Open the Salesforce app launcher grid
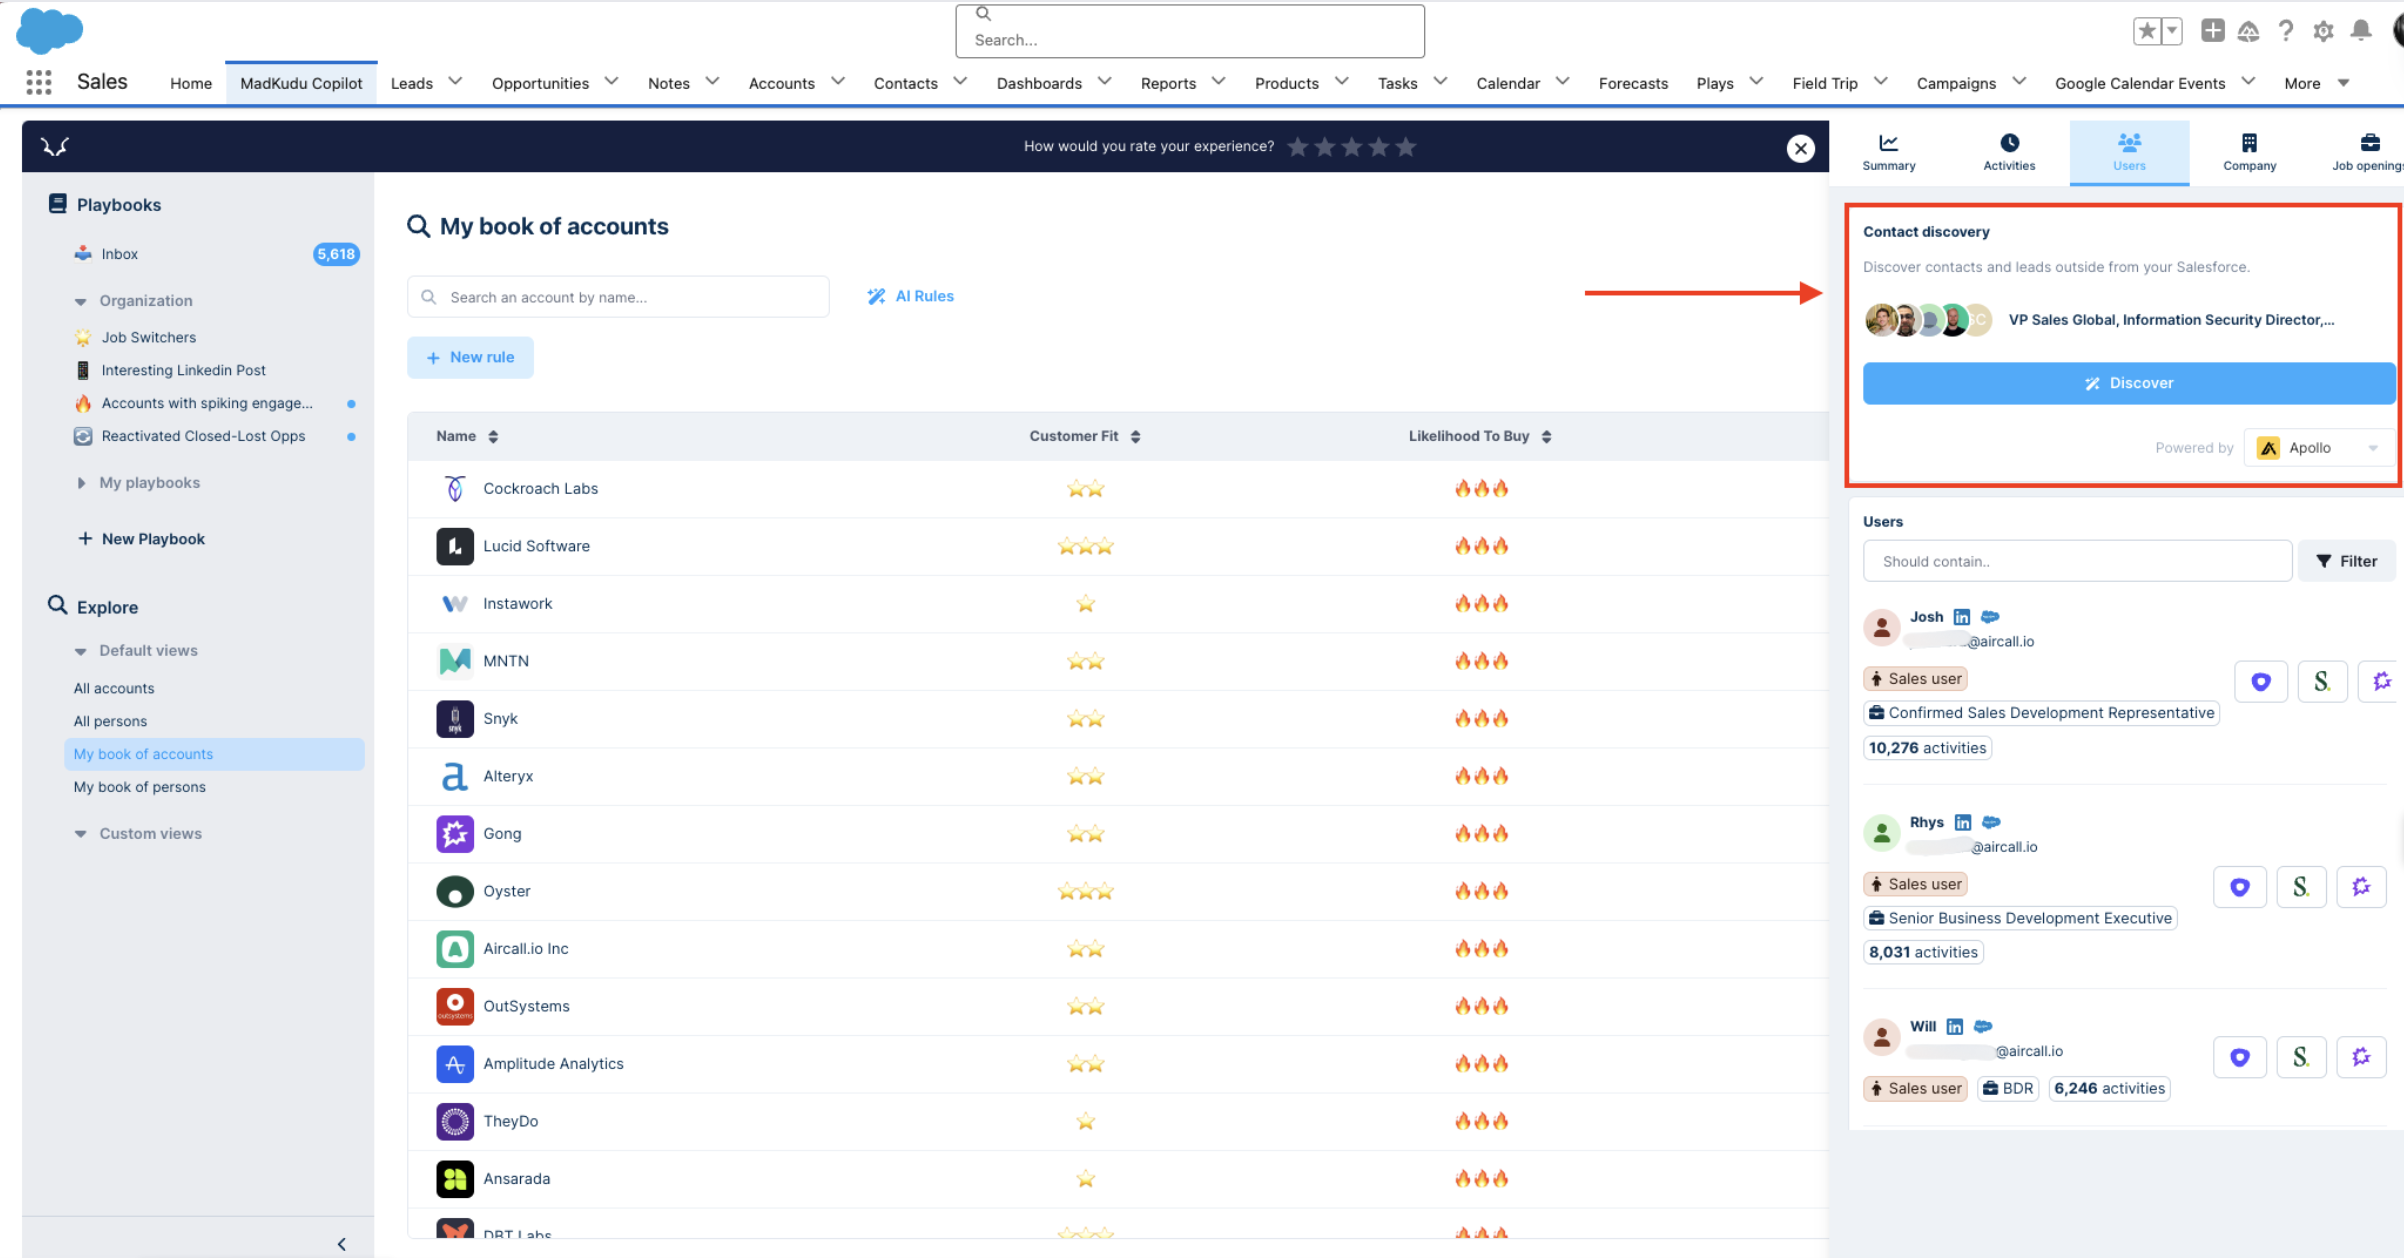Image resolution: width=2404 pixels, height=1258 pixels. click(x=38, y=83)
